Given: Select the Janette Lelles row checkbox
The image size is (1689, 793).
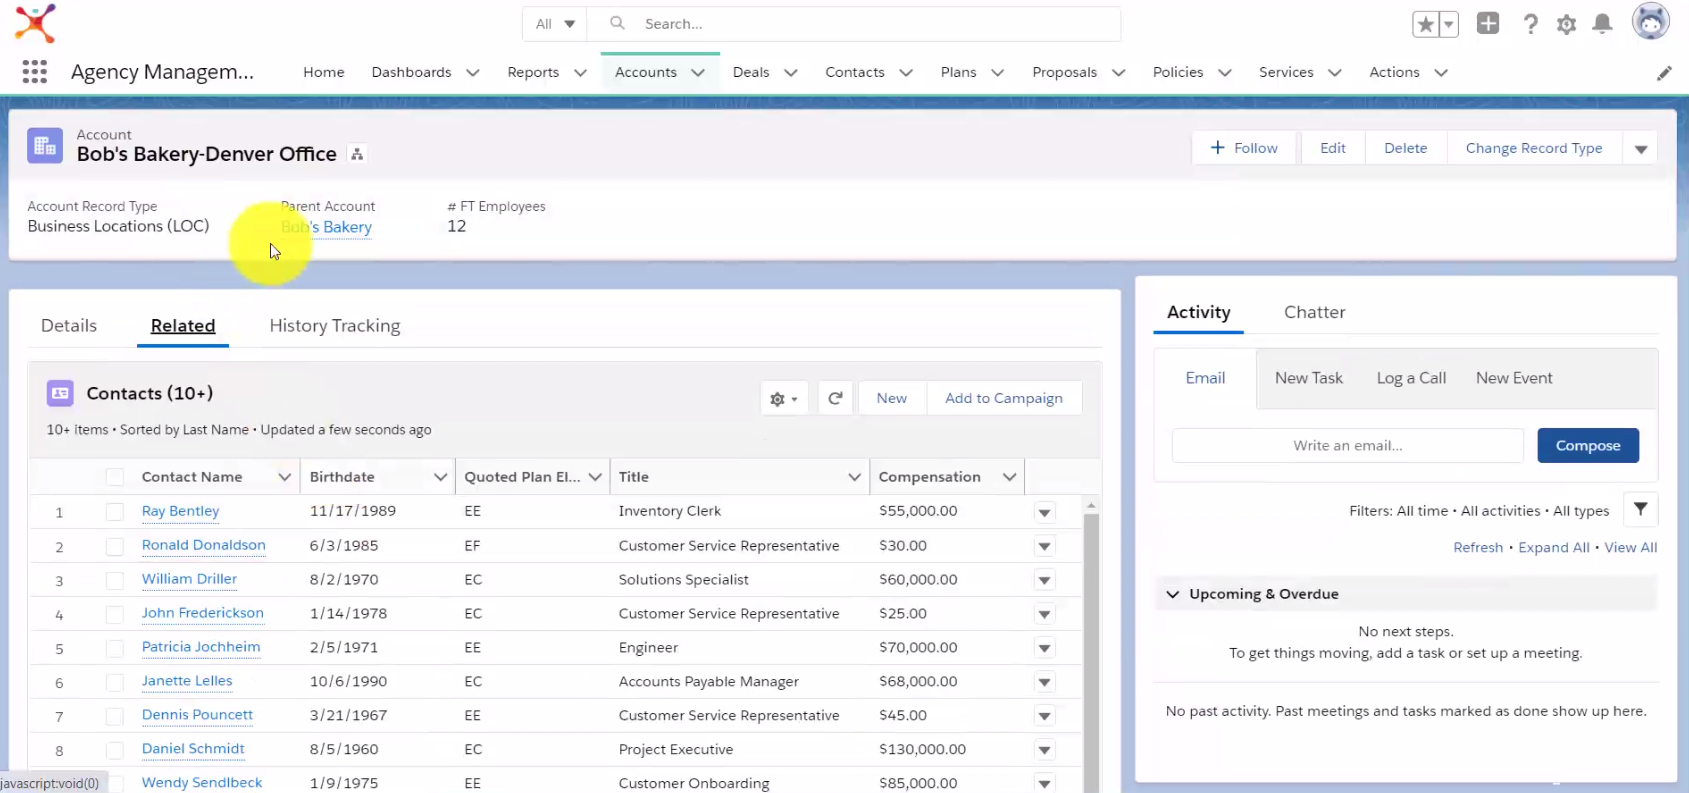Looking at the screenshot, I should pyautogui.click(x=115, y=682).
